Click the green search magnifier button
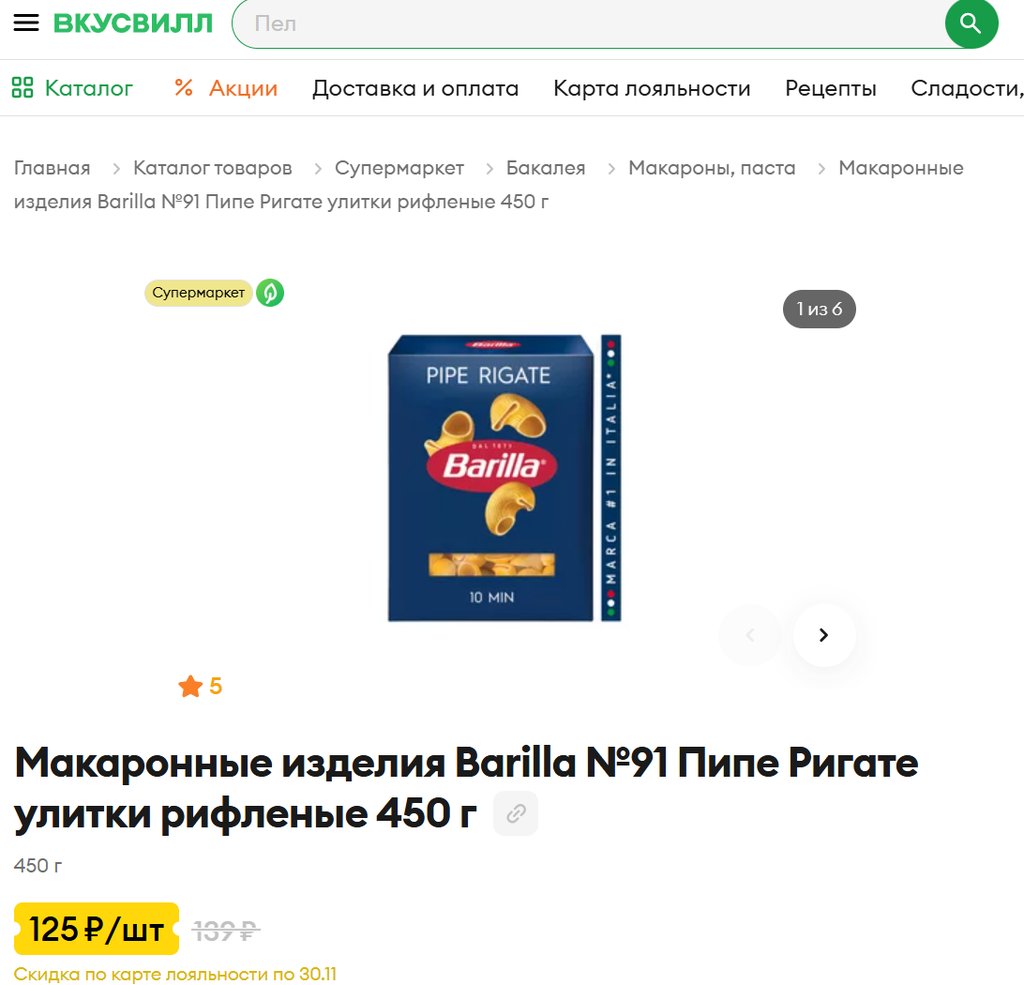Viewport: 1024px width, 985px height. [971, 23]
